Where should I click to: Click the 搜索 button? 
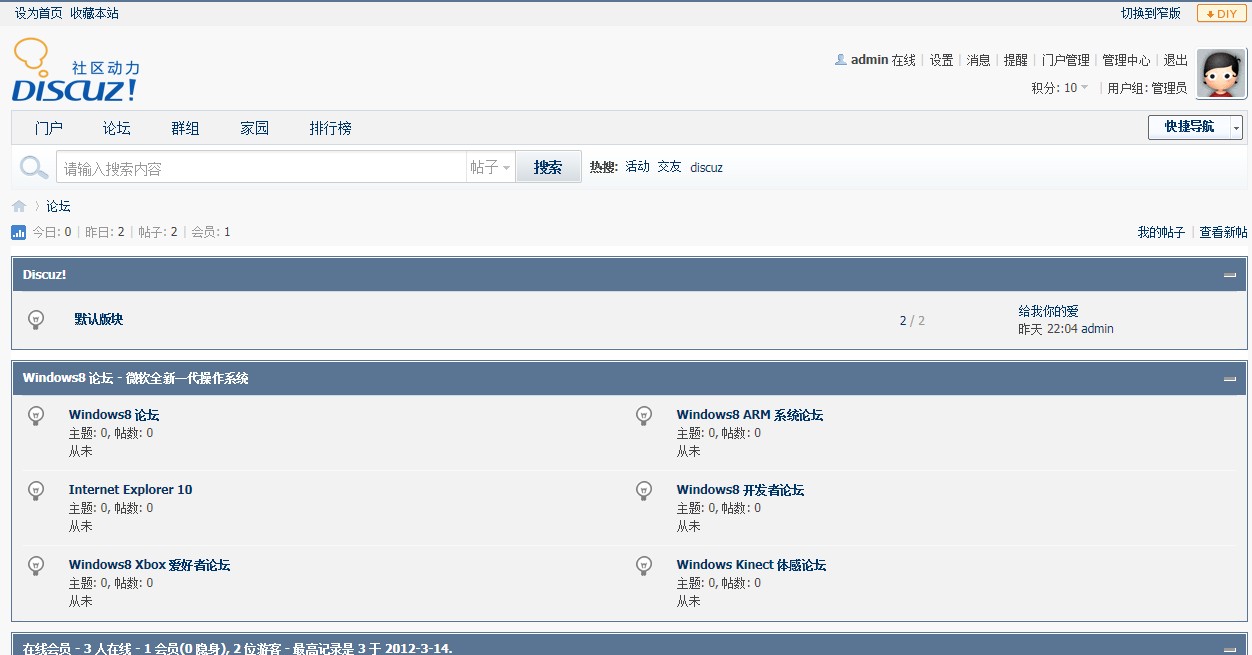[x=548, y=167]
